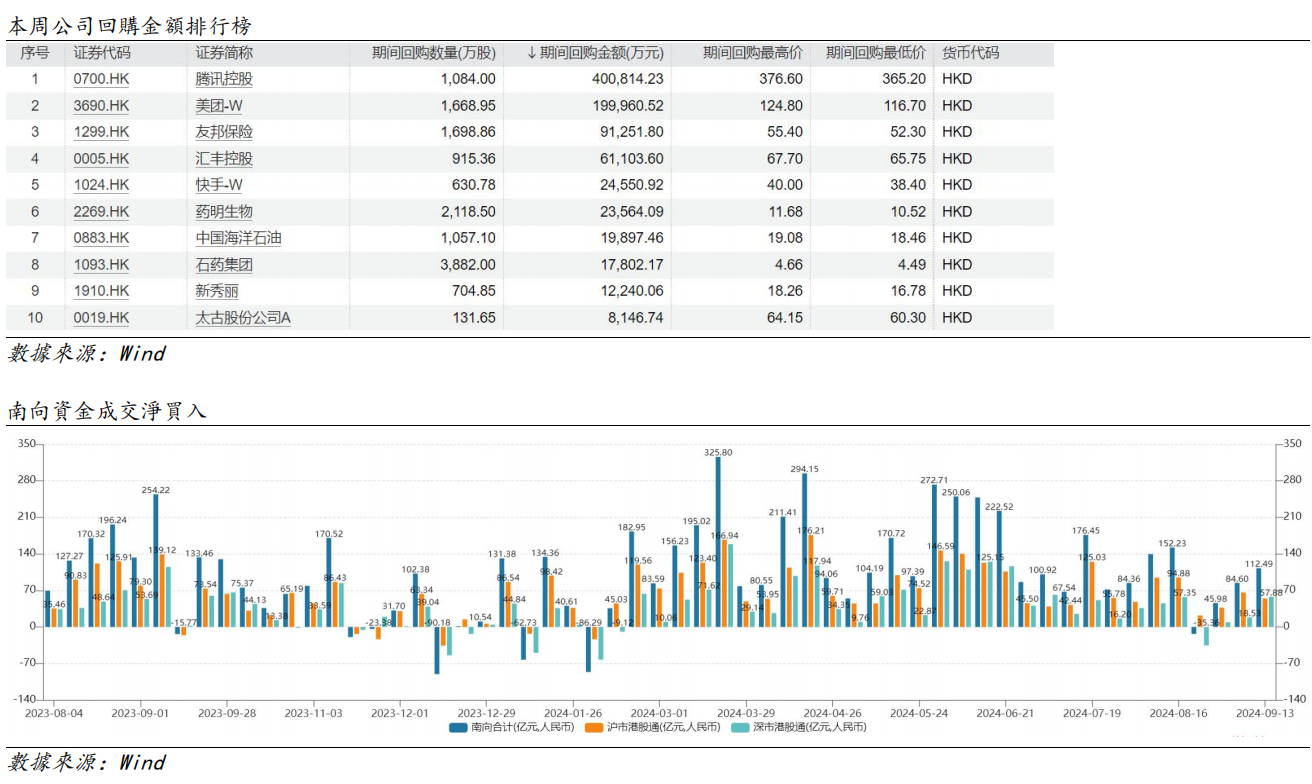Sort by the 期间回购金额(万元) column header

[594, 53]
